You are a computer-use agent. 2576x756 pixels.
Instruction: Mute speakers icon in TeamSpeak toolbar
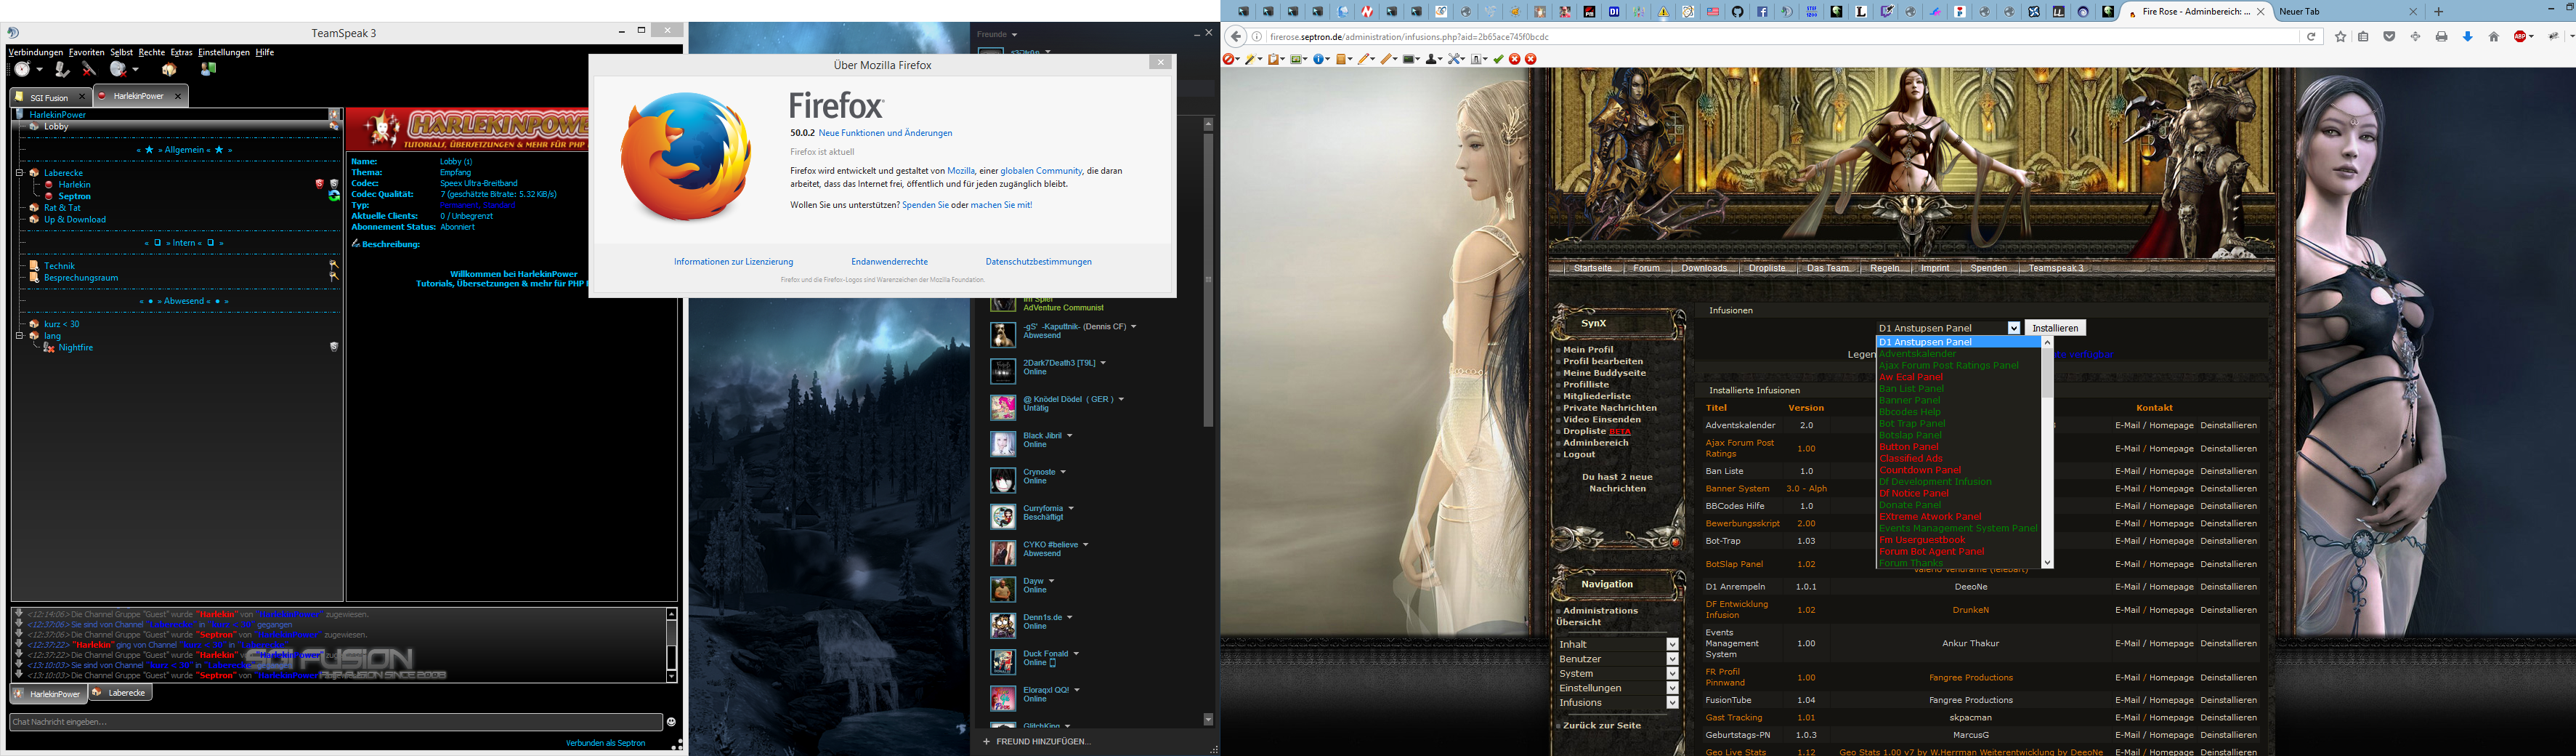click(119, 69)
